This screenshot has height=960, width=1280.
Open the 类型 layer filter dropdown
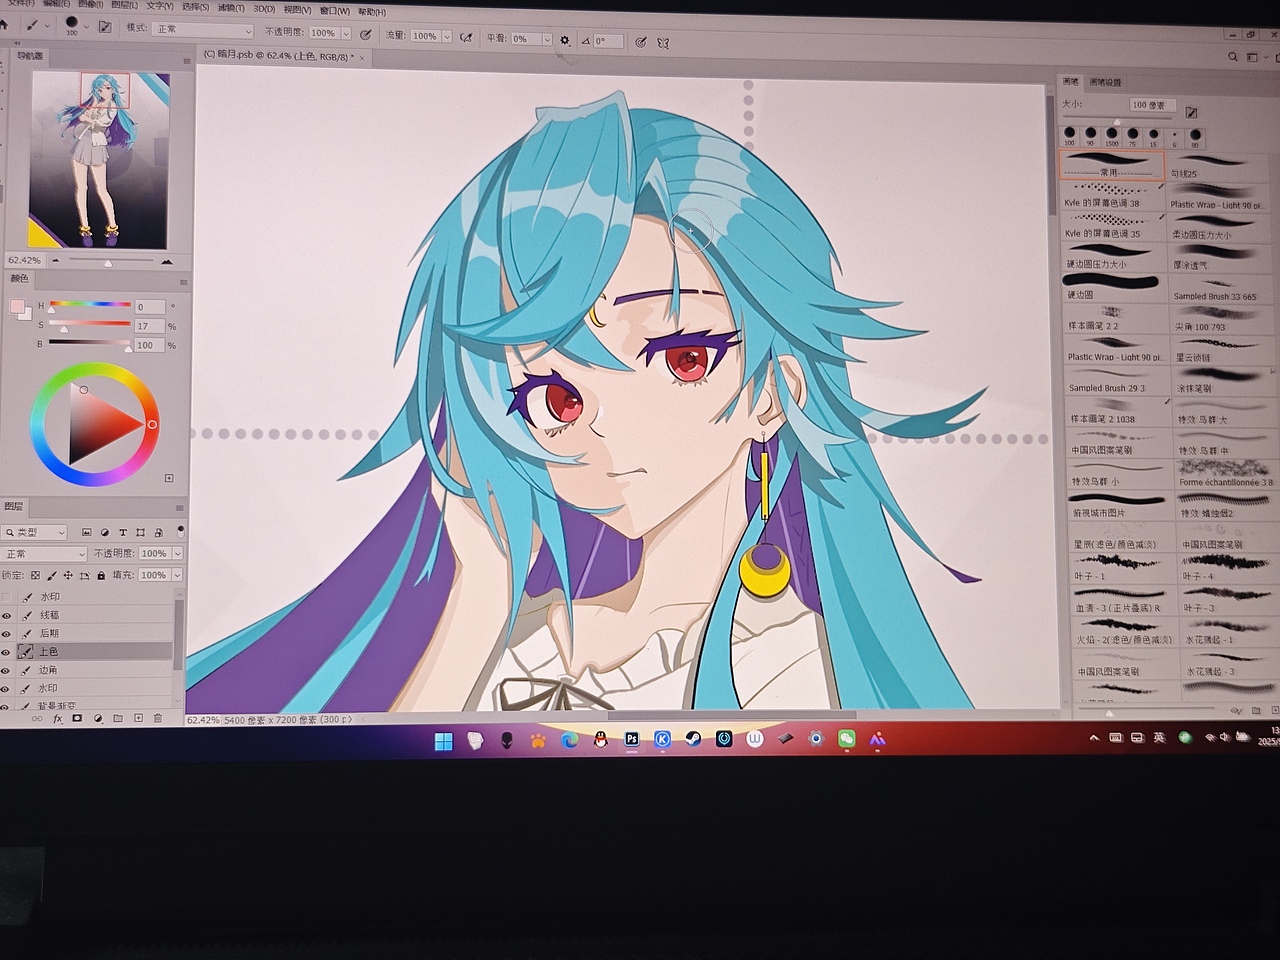pos(34,532)
